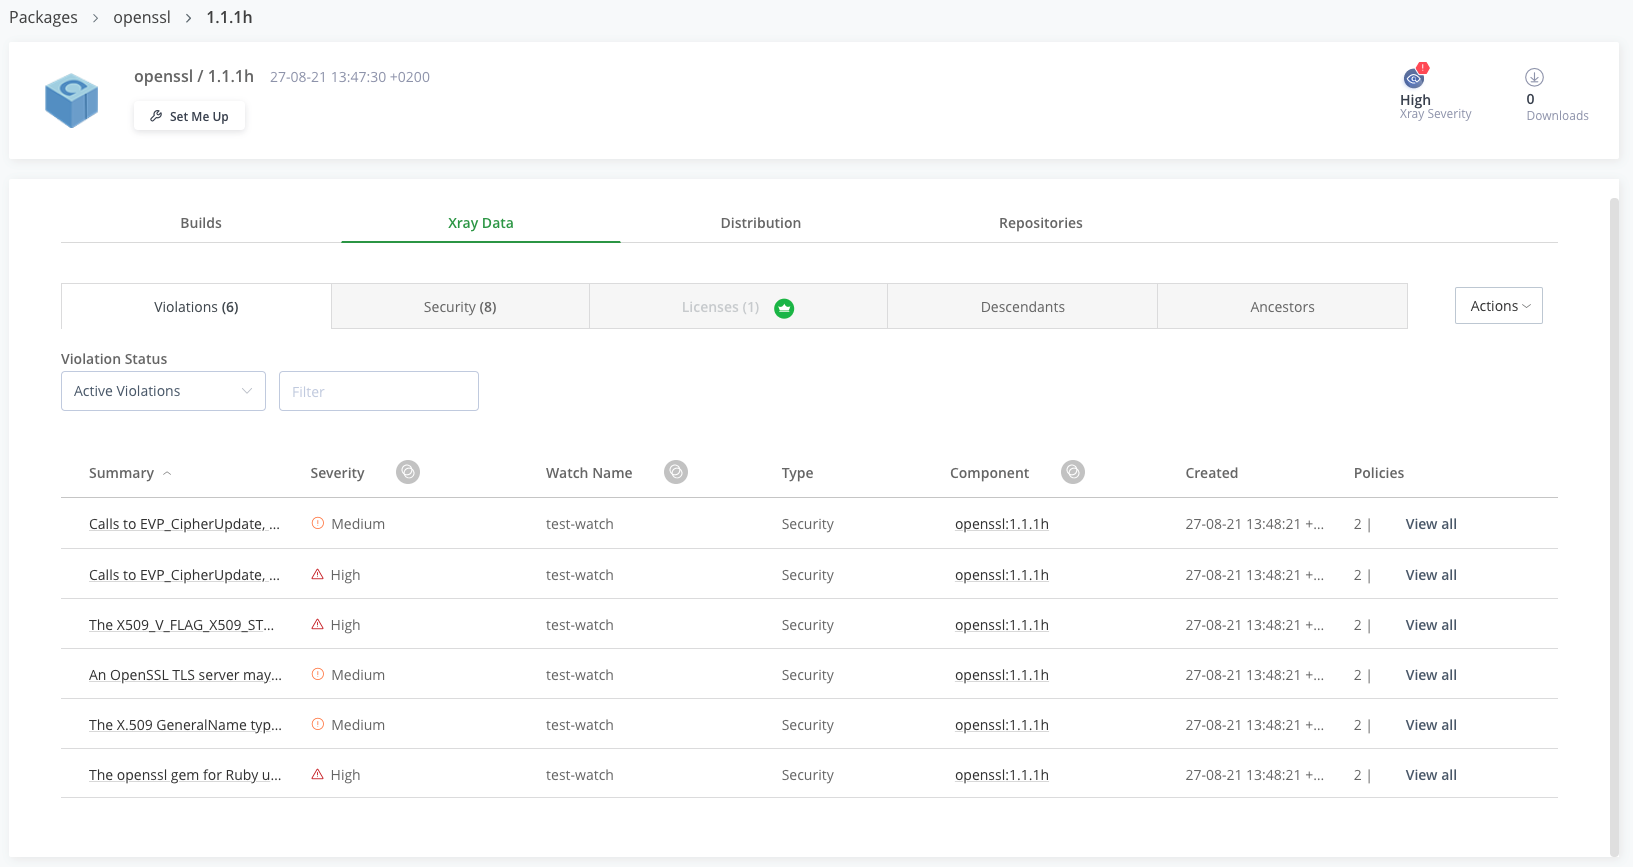
Task: Click the Created column header
Action: 1212,473
